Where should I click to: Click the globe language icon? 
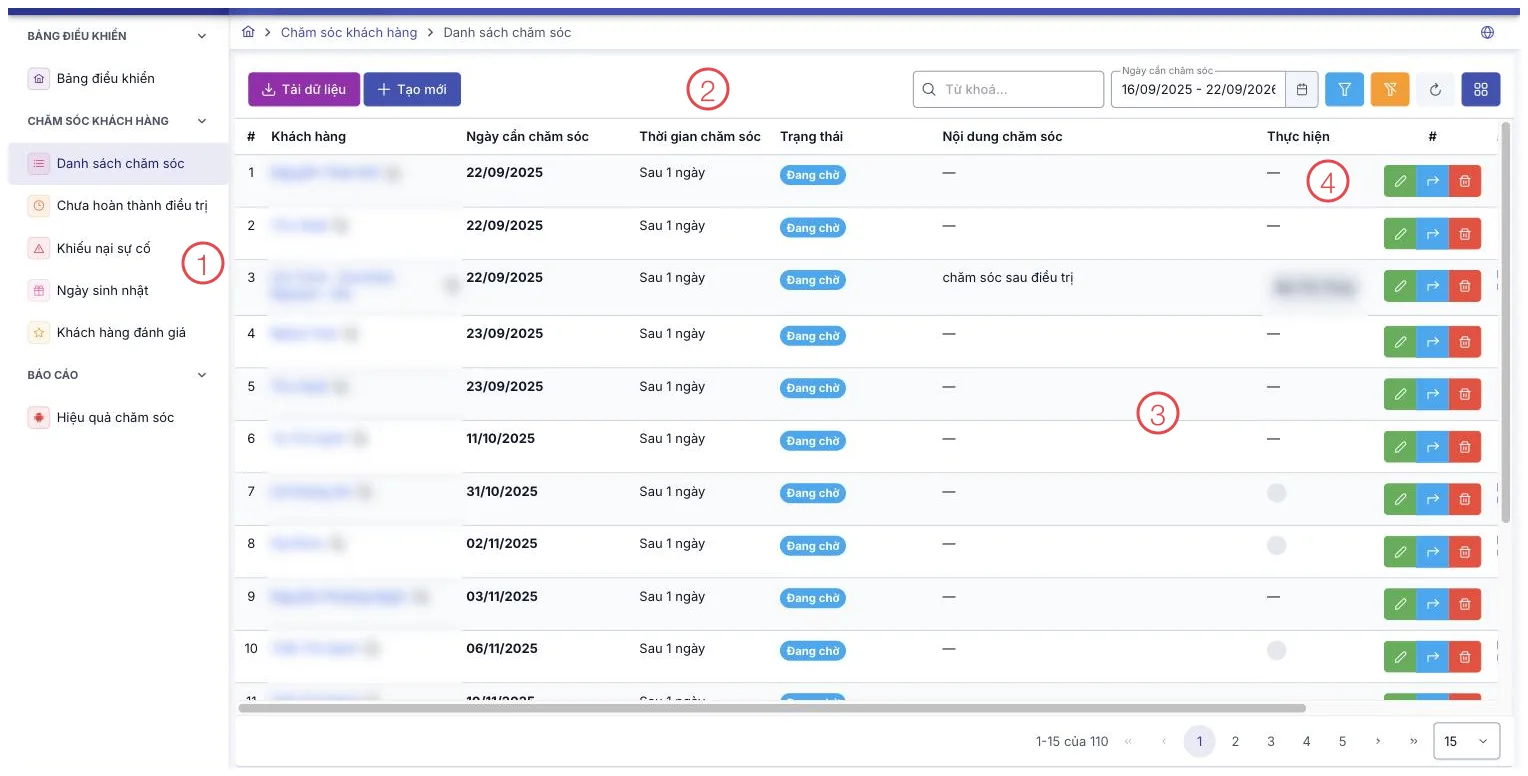coord(1488,32)
